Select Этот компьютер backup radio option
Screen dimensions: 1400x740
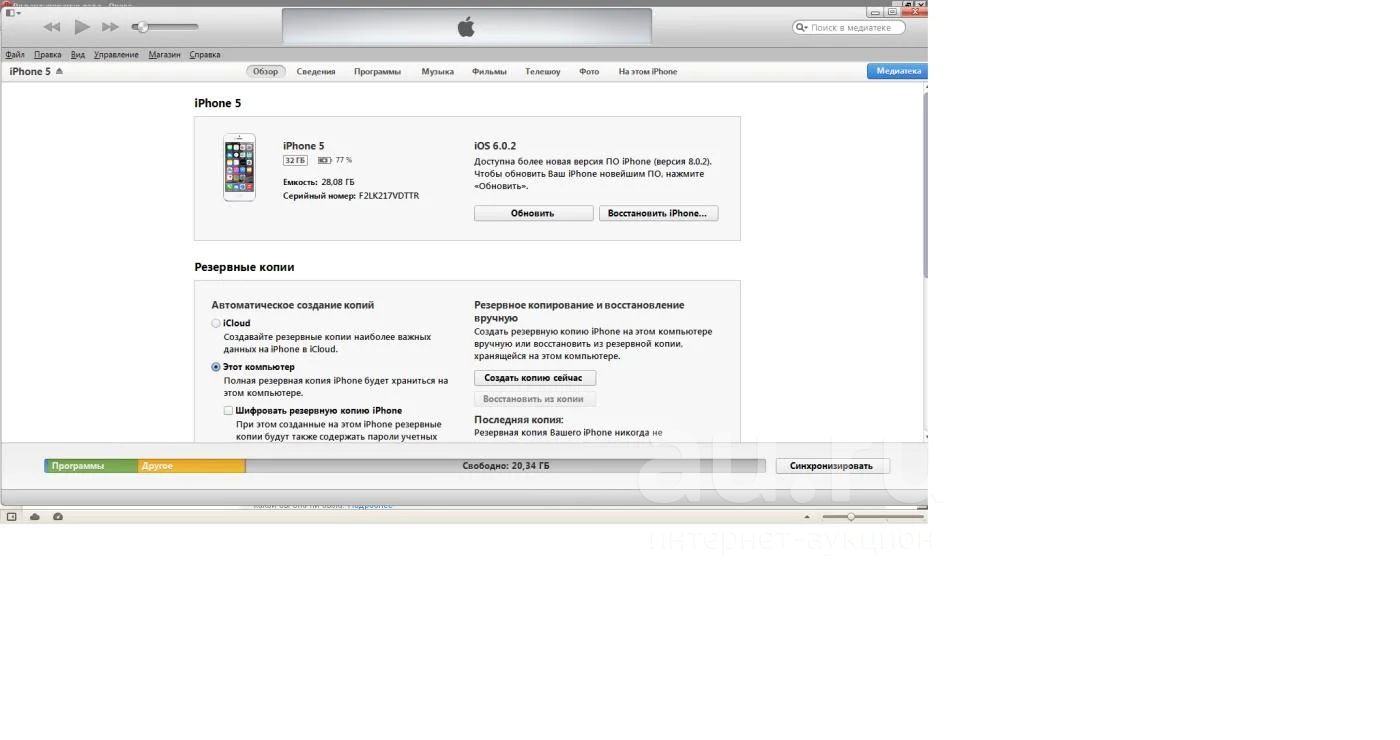(x=216, y=367)
